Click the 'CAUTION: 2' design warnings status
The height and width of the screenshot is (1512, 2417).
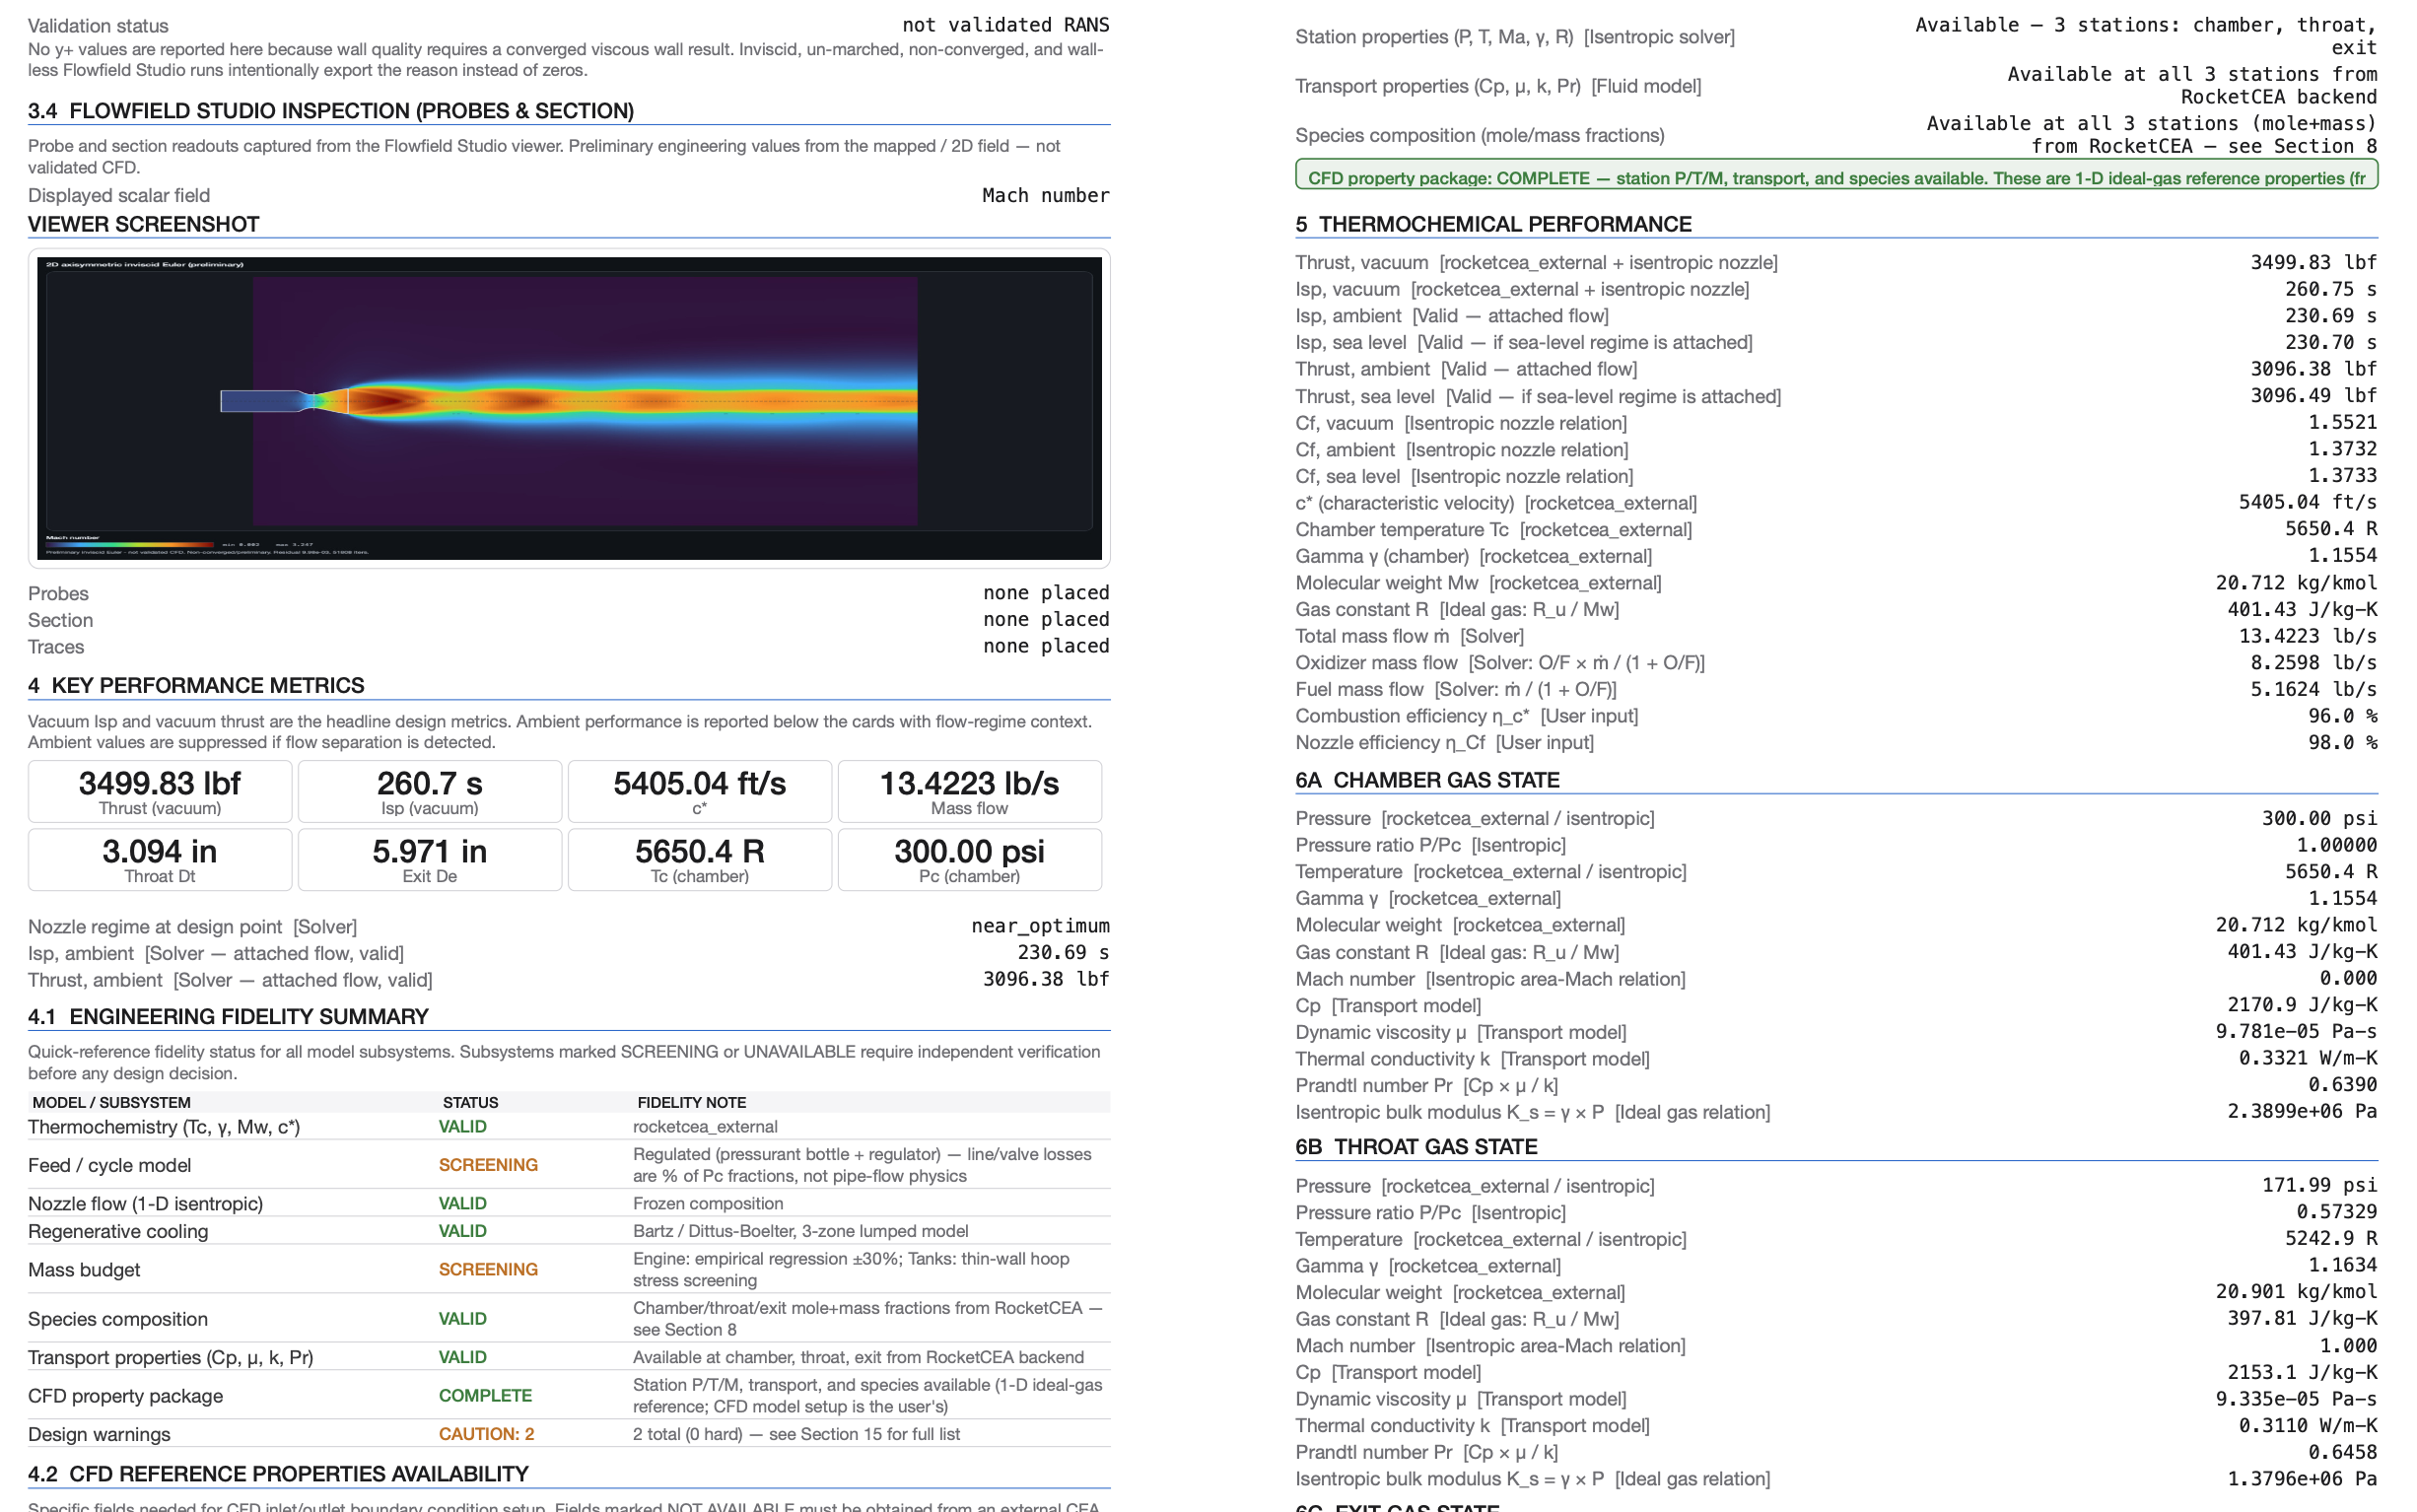click(486, 1434)
